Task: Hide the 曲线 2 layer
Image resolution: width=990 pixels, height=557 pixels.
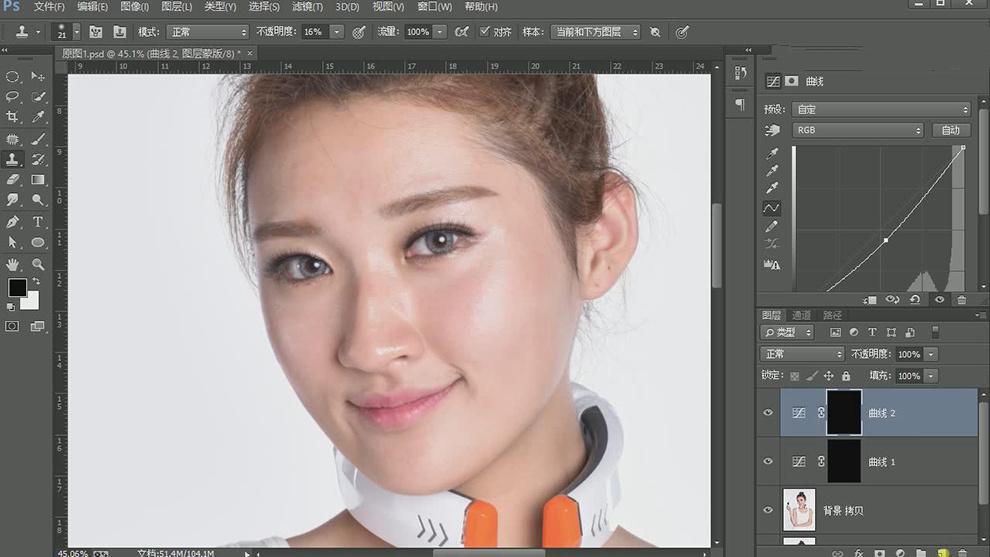Action: 768,413
